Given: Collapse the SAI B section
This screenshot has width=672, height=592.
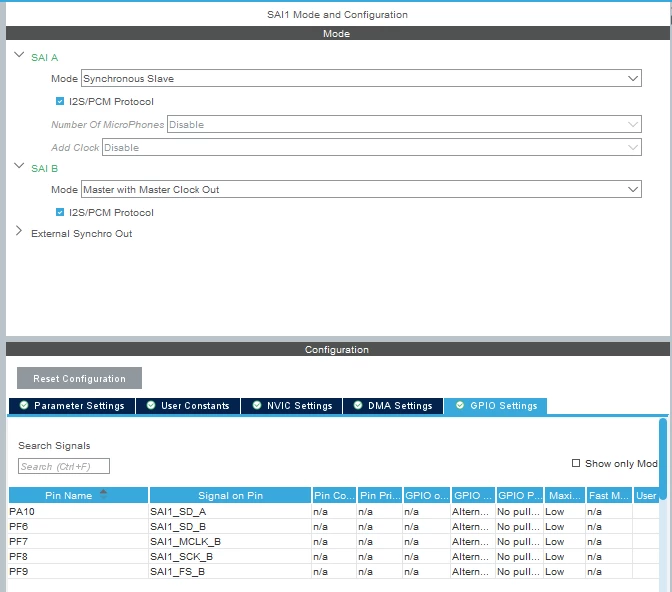Looking at the screenshot, I should tap(19, 166).
